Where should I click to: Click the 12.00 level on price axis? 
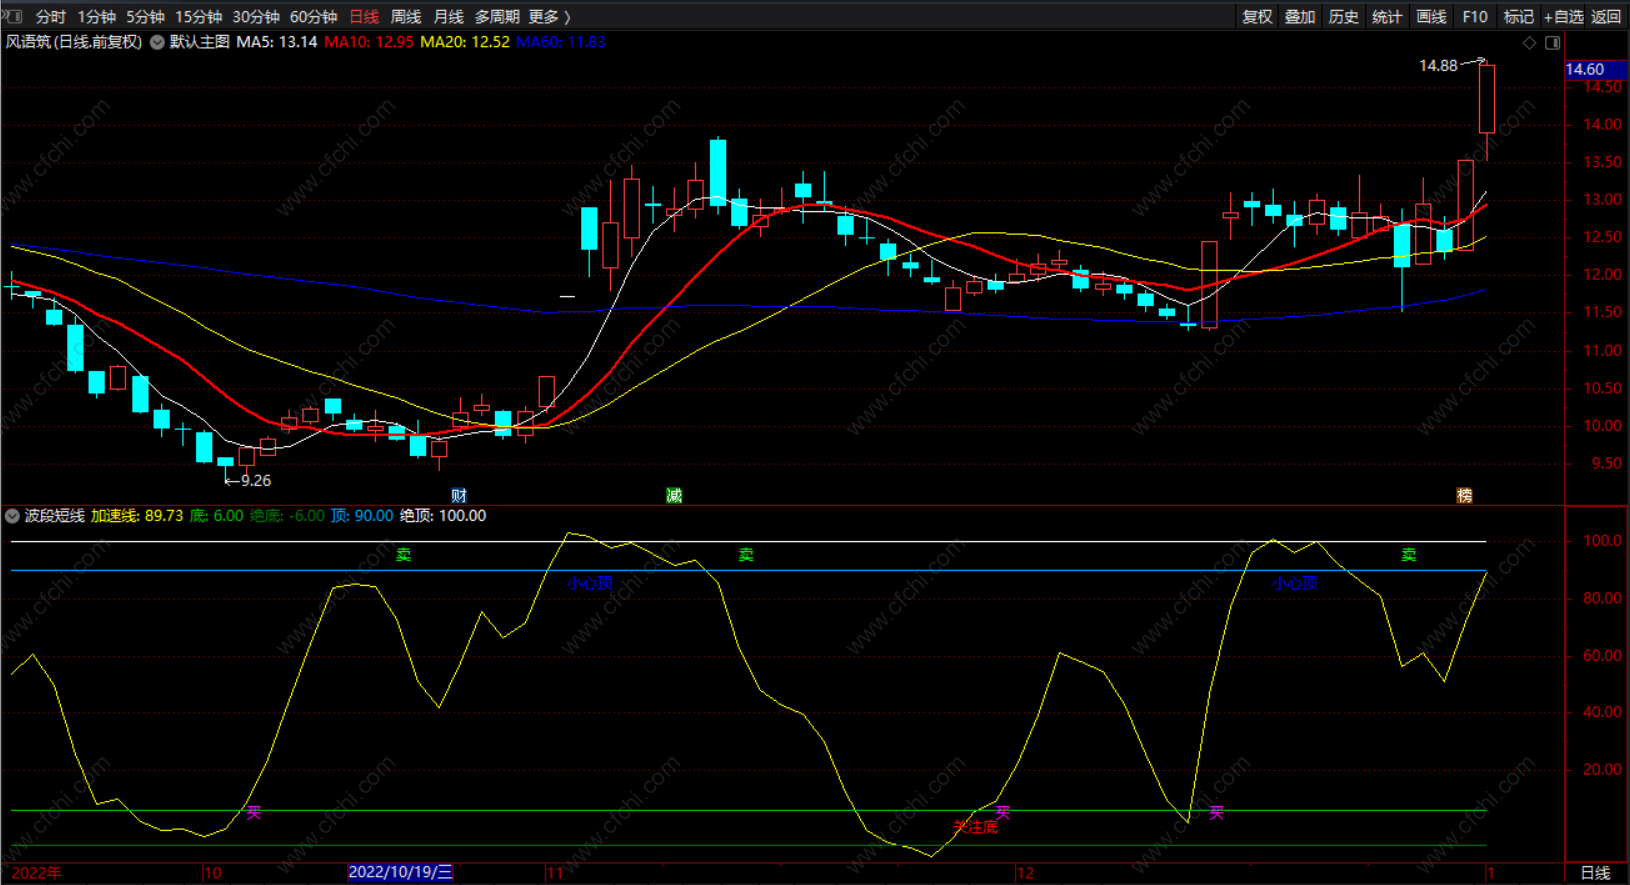coord(1602,275)
